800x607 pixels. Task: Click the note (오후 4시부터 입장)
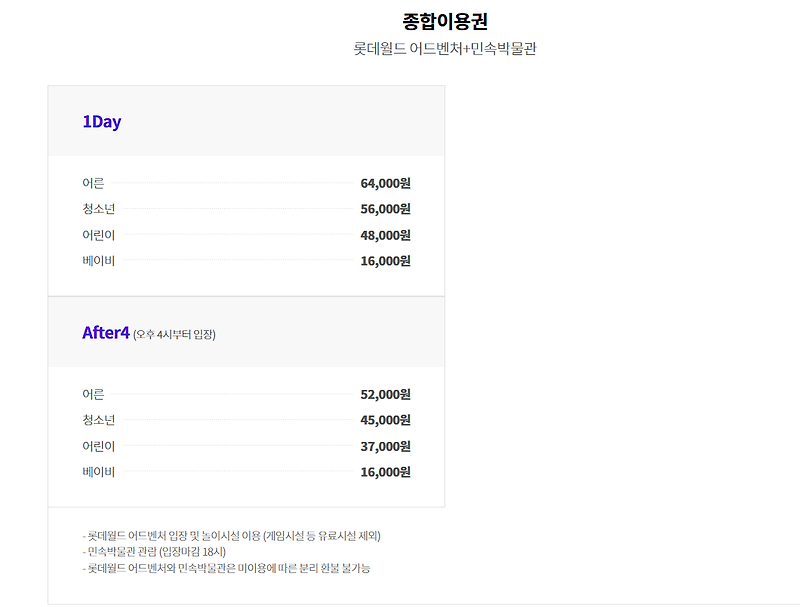pos(174,335)
